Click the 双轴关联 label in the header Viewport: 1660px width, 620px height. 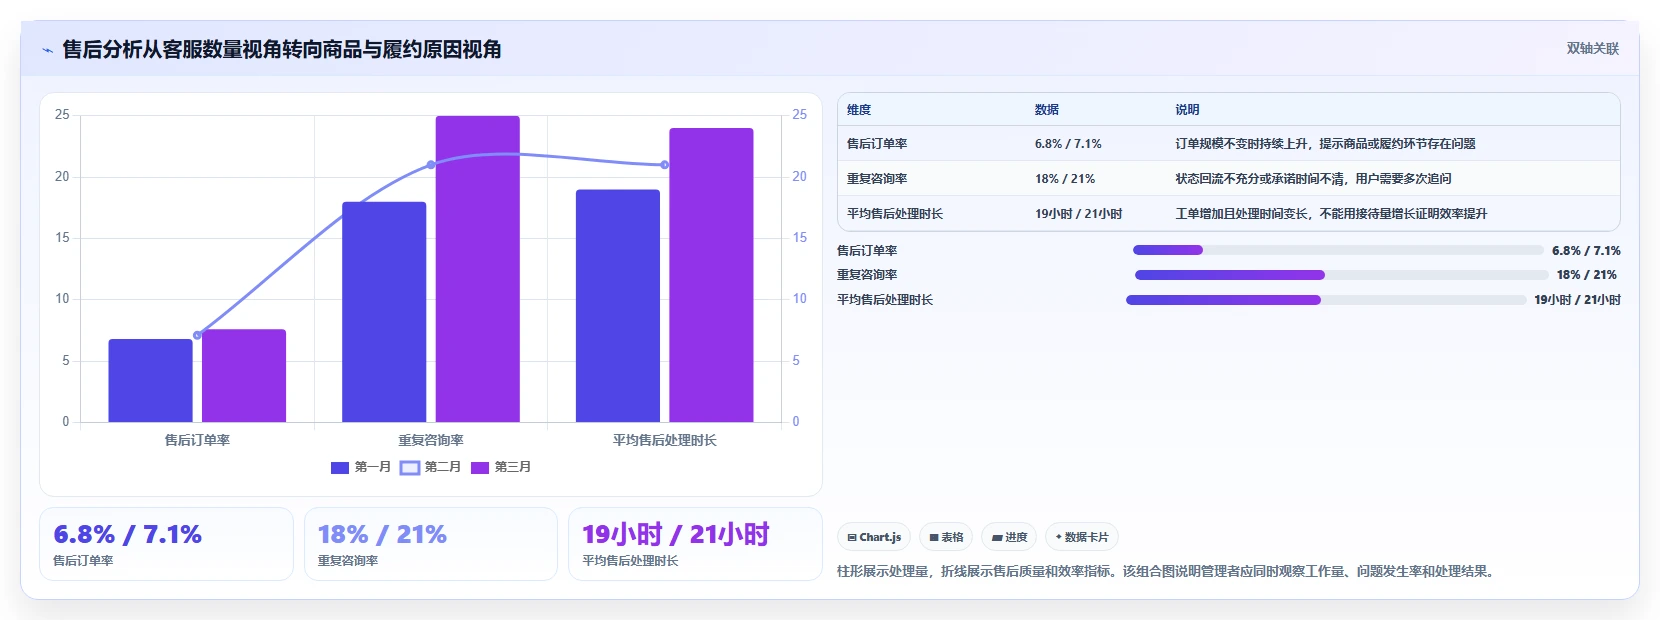[1592, 49]
